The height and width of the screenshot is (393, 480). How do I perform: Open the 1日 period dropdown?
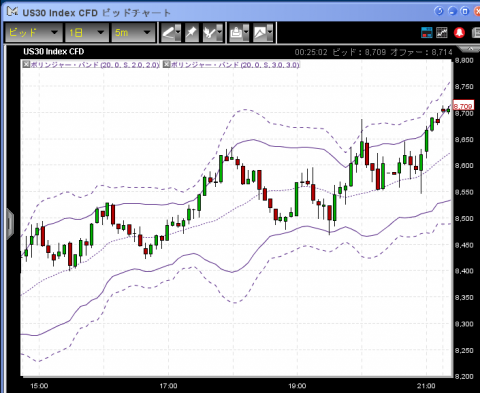tap(87, 33)
